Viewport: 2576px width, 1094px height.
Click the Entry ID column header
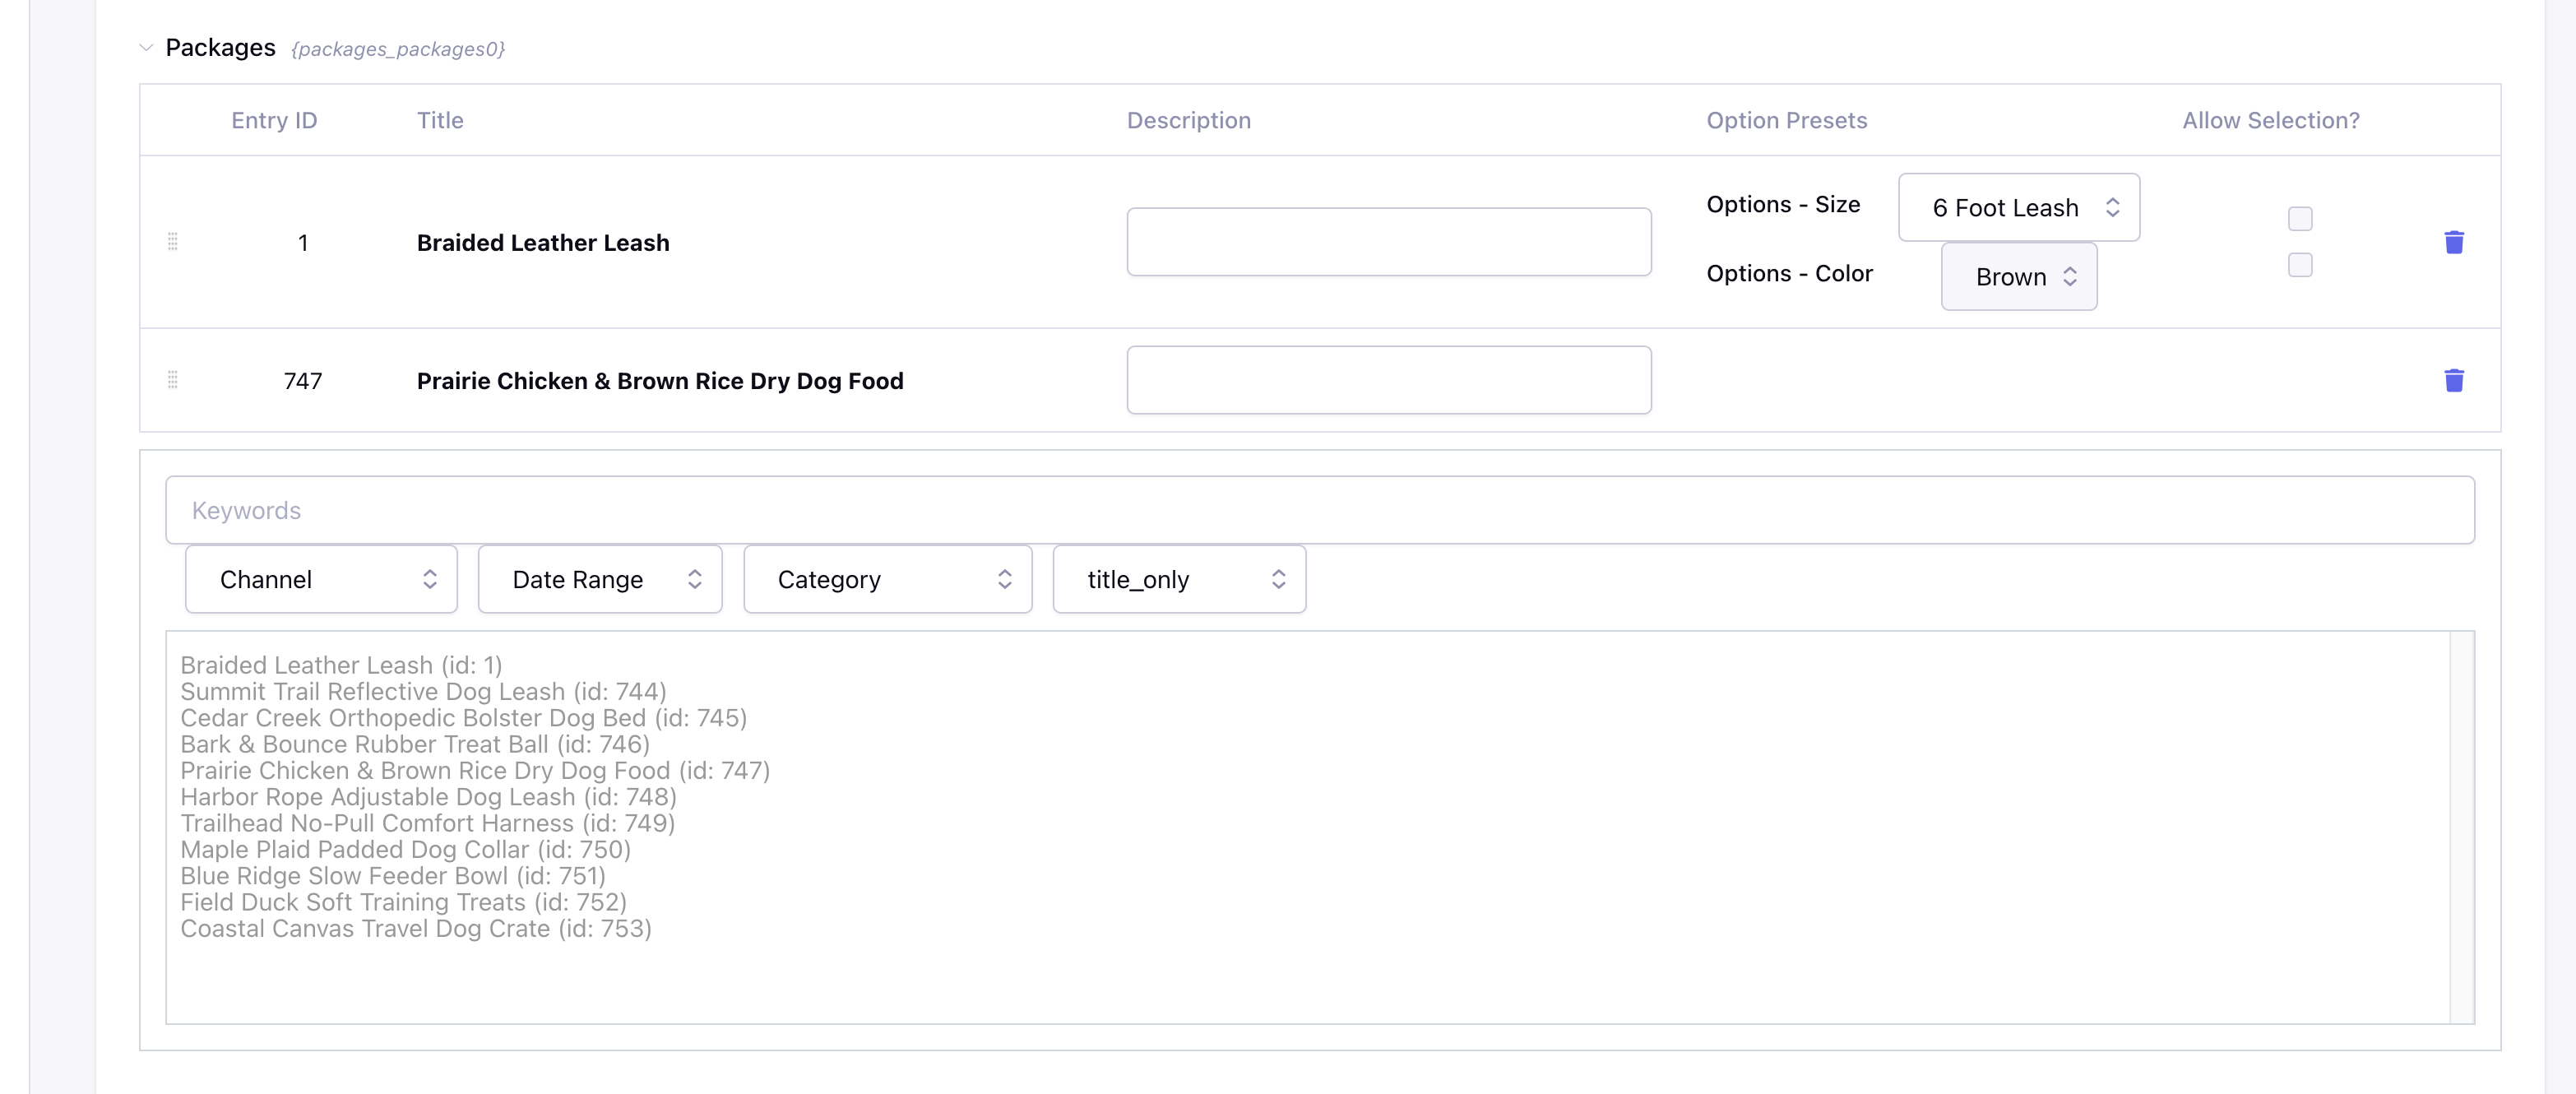point(274,120)
